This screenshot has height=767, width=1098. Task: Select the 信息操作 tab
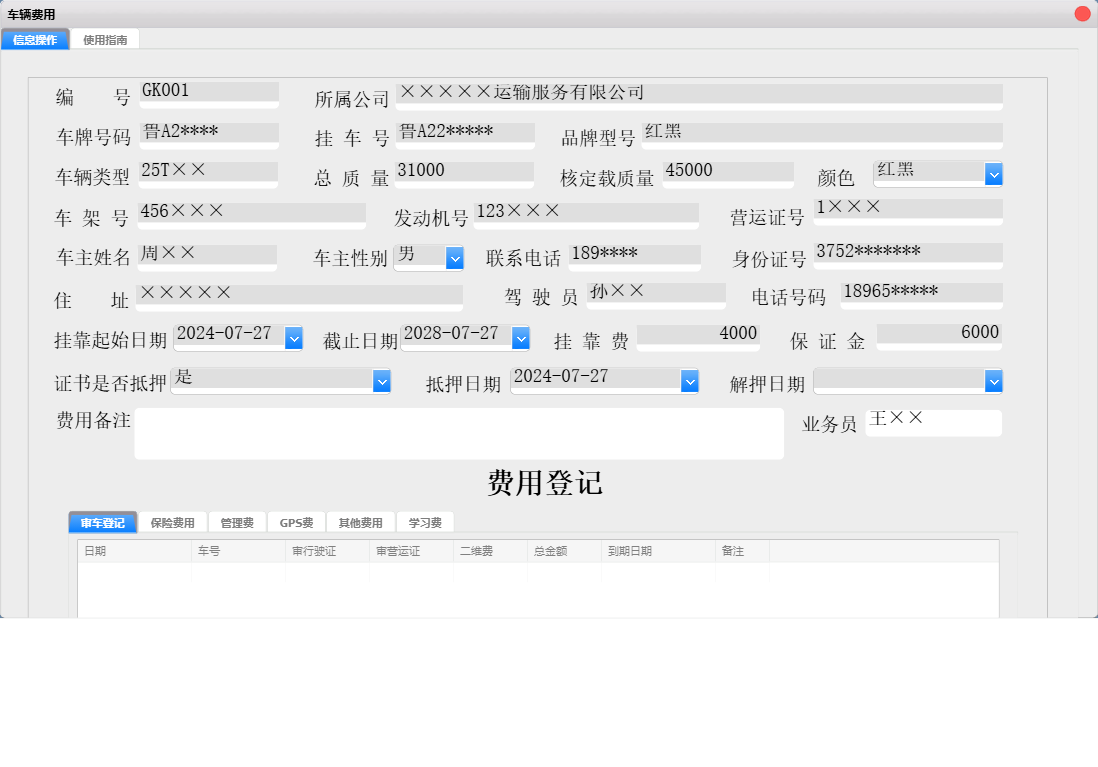coord(35,38)
